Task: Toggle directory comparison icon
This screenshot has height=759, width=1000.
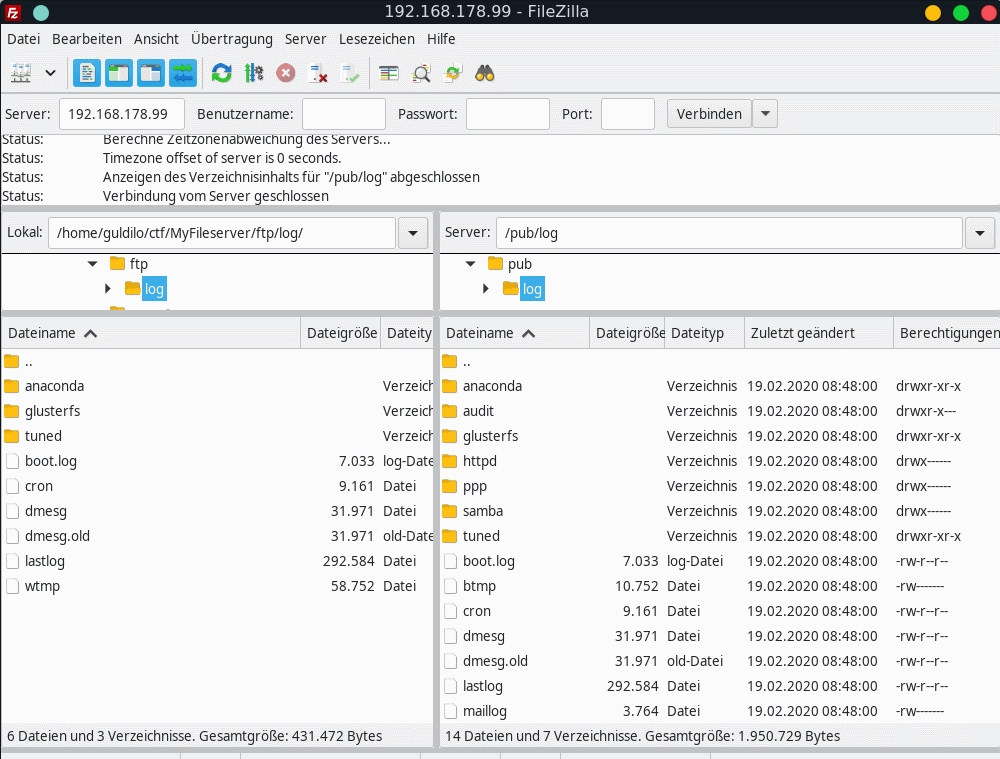Action: (x=421, y=73)
